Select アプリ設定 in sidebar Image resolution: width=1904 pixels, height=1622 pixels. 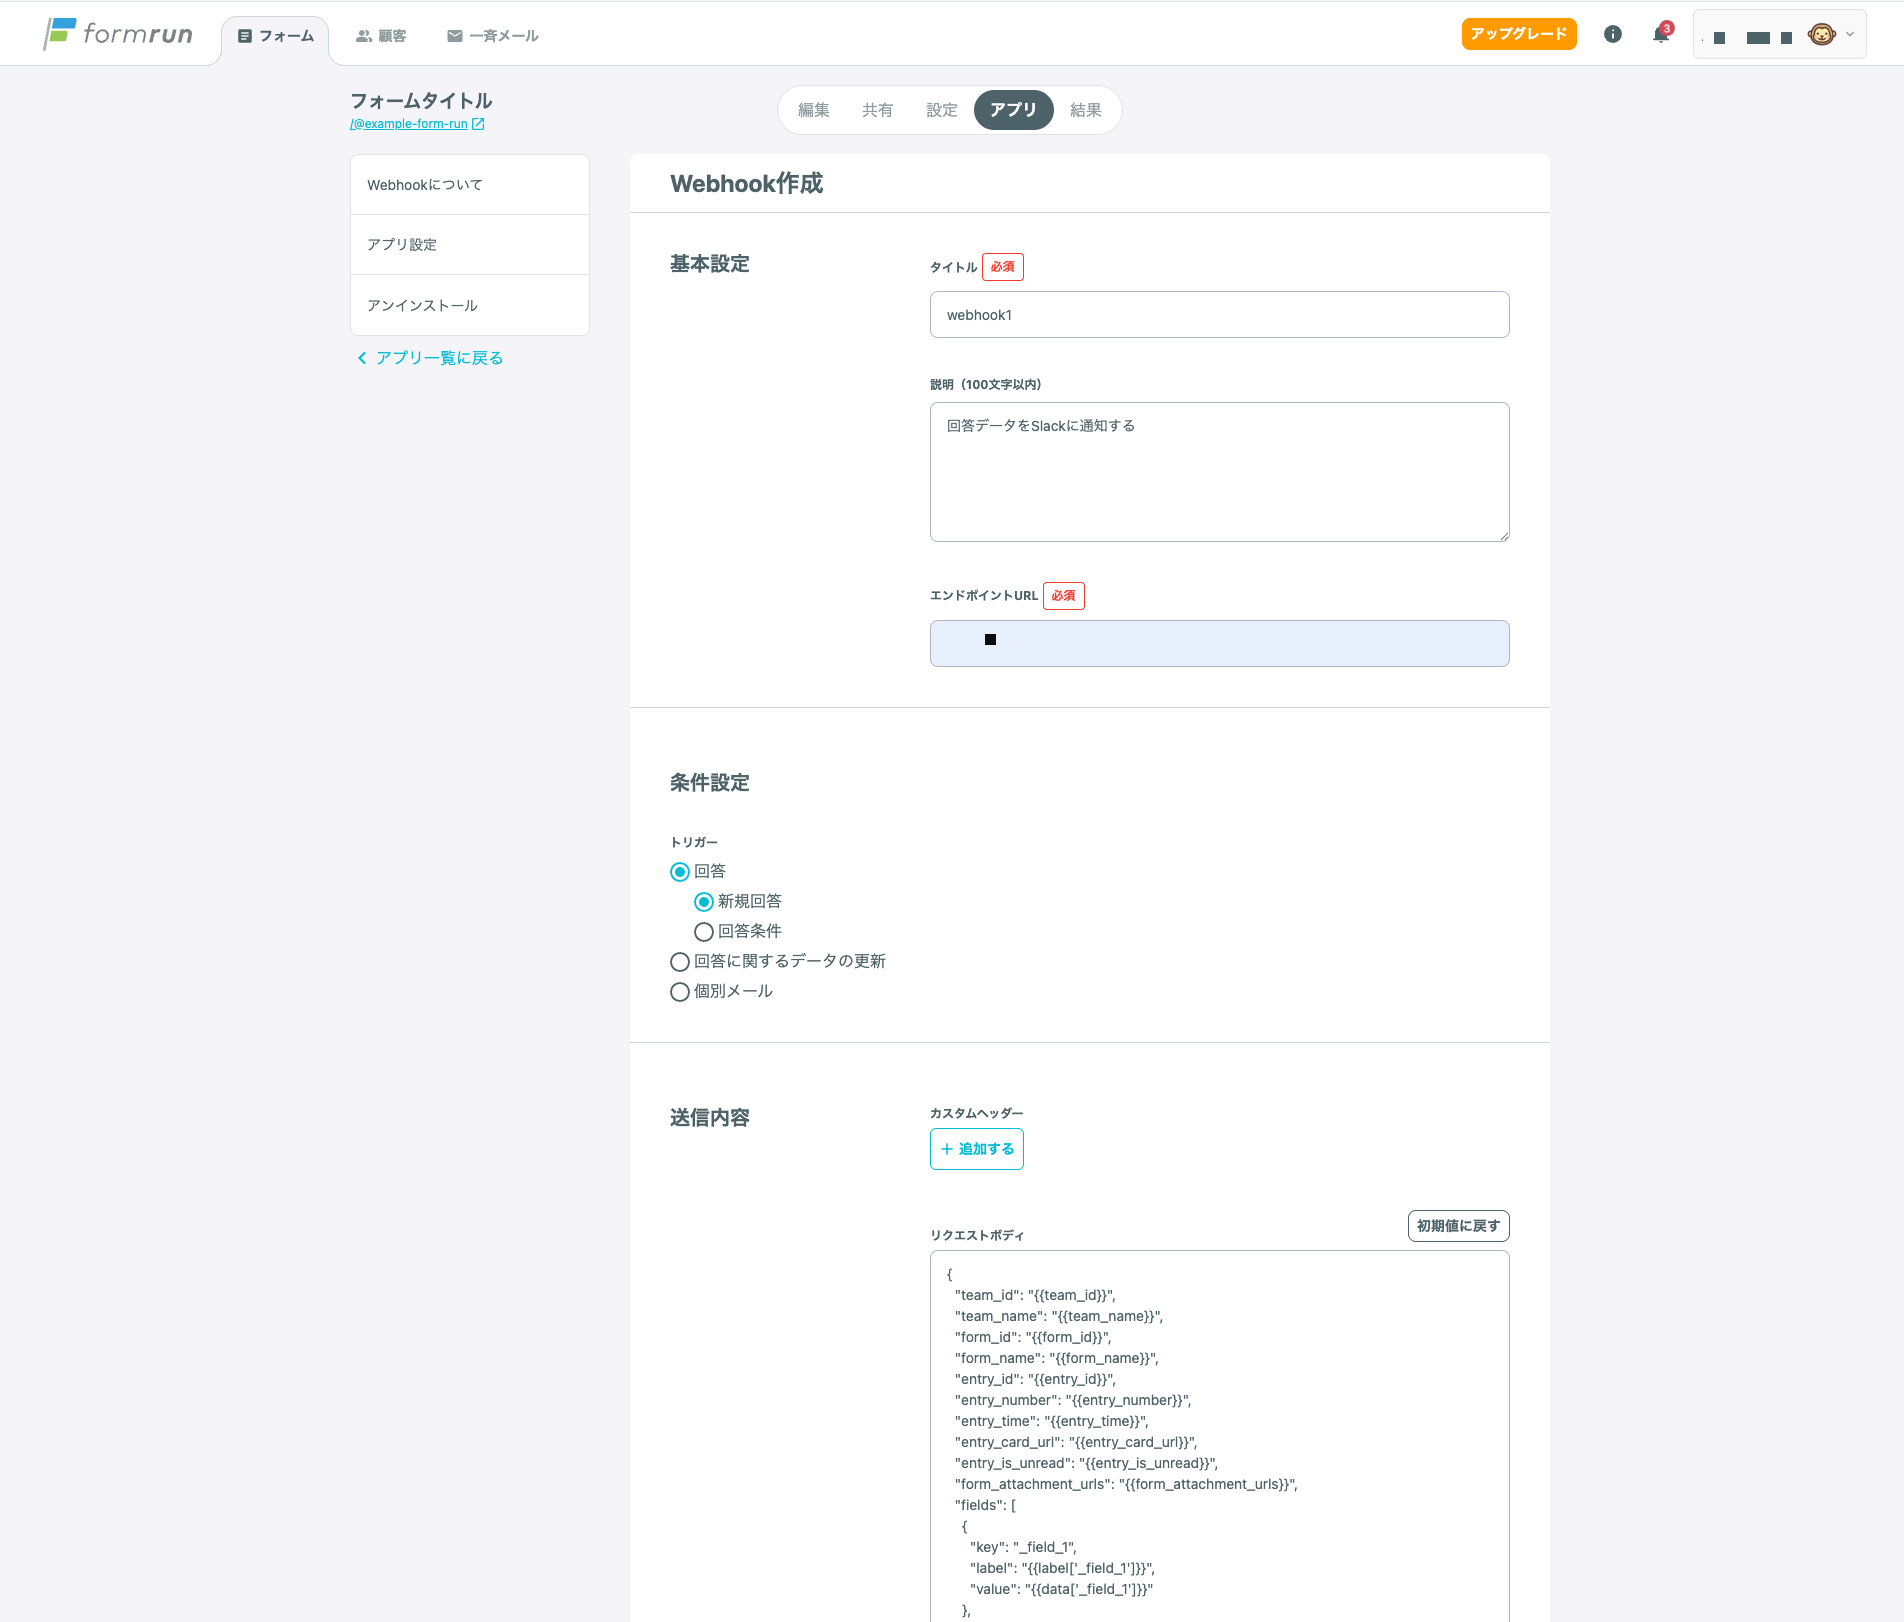tap(470, 245)
